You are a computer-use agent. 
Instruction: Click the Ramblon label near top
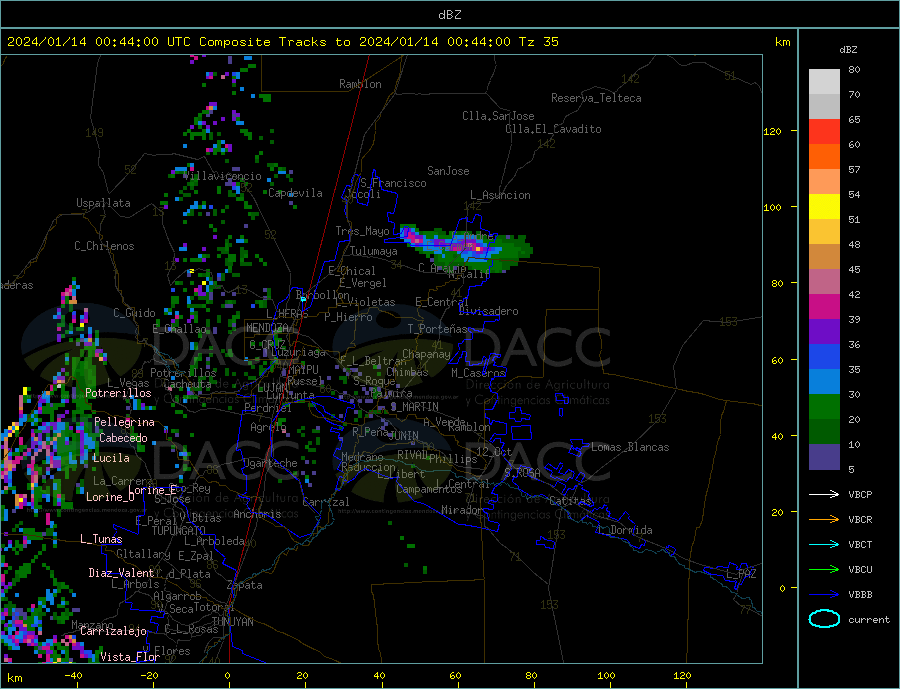tap(360, 84)
